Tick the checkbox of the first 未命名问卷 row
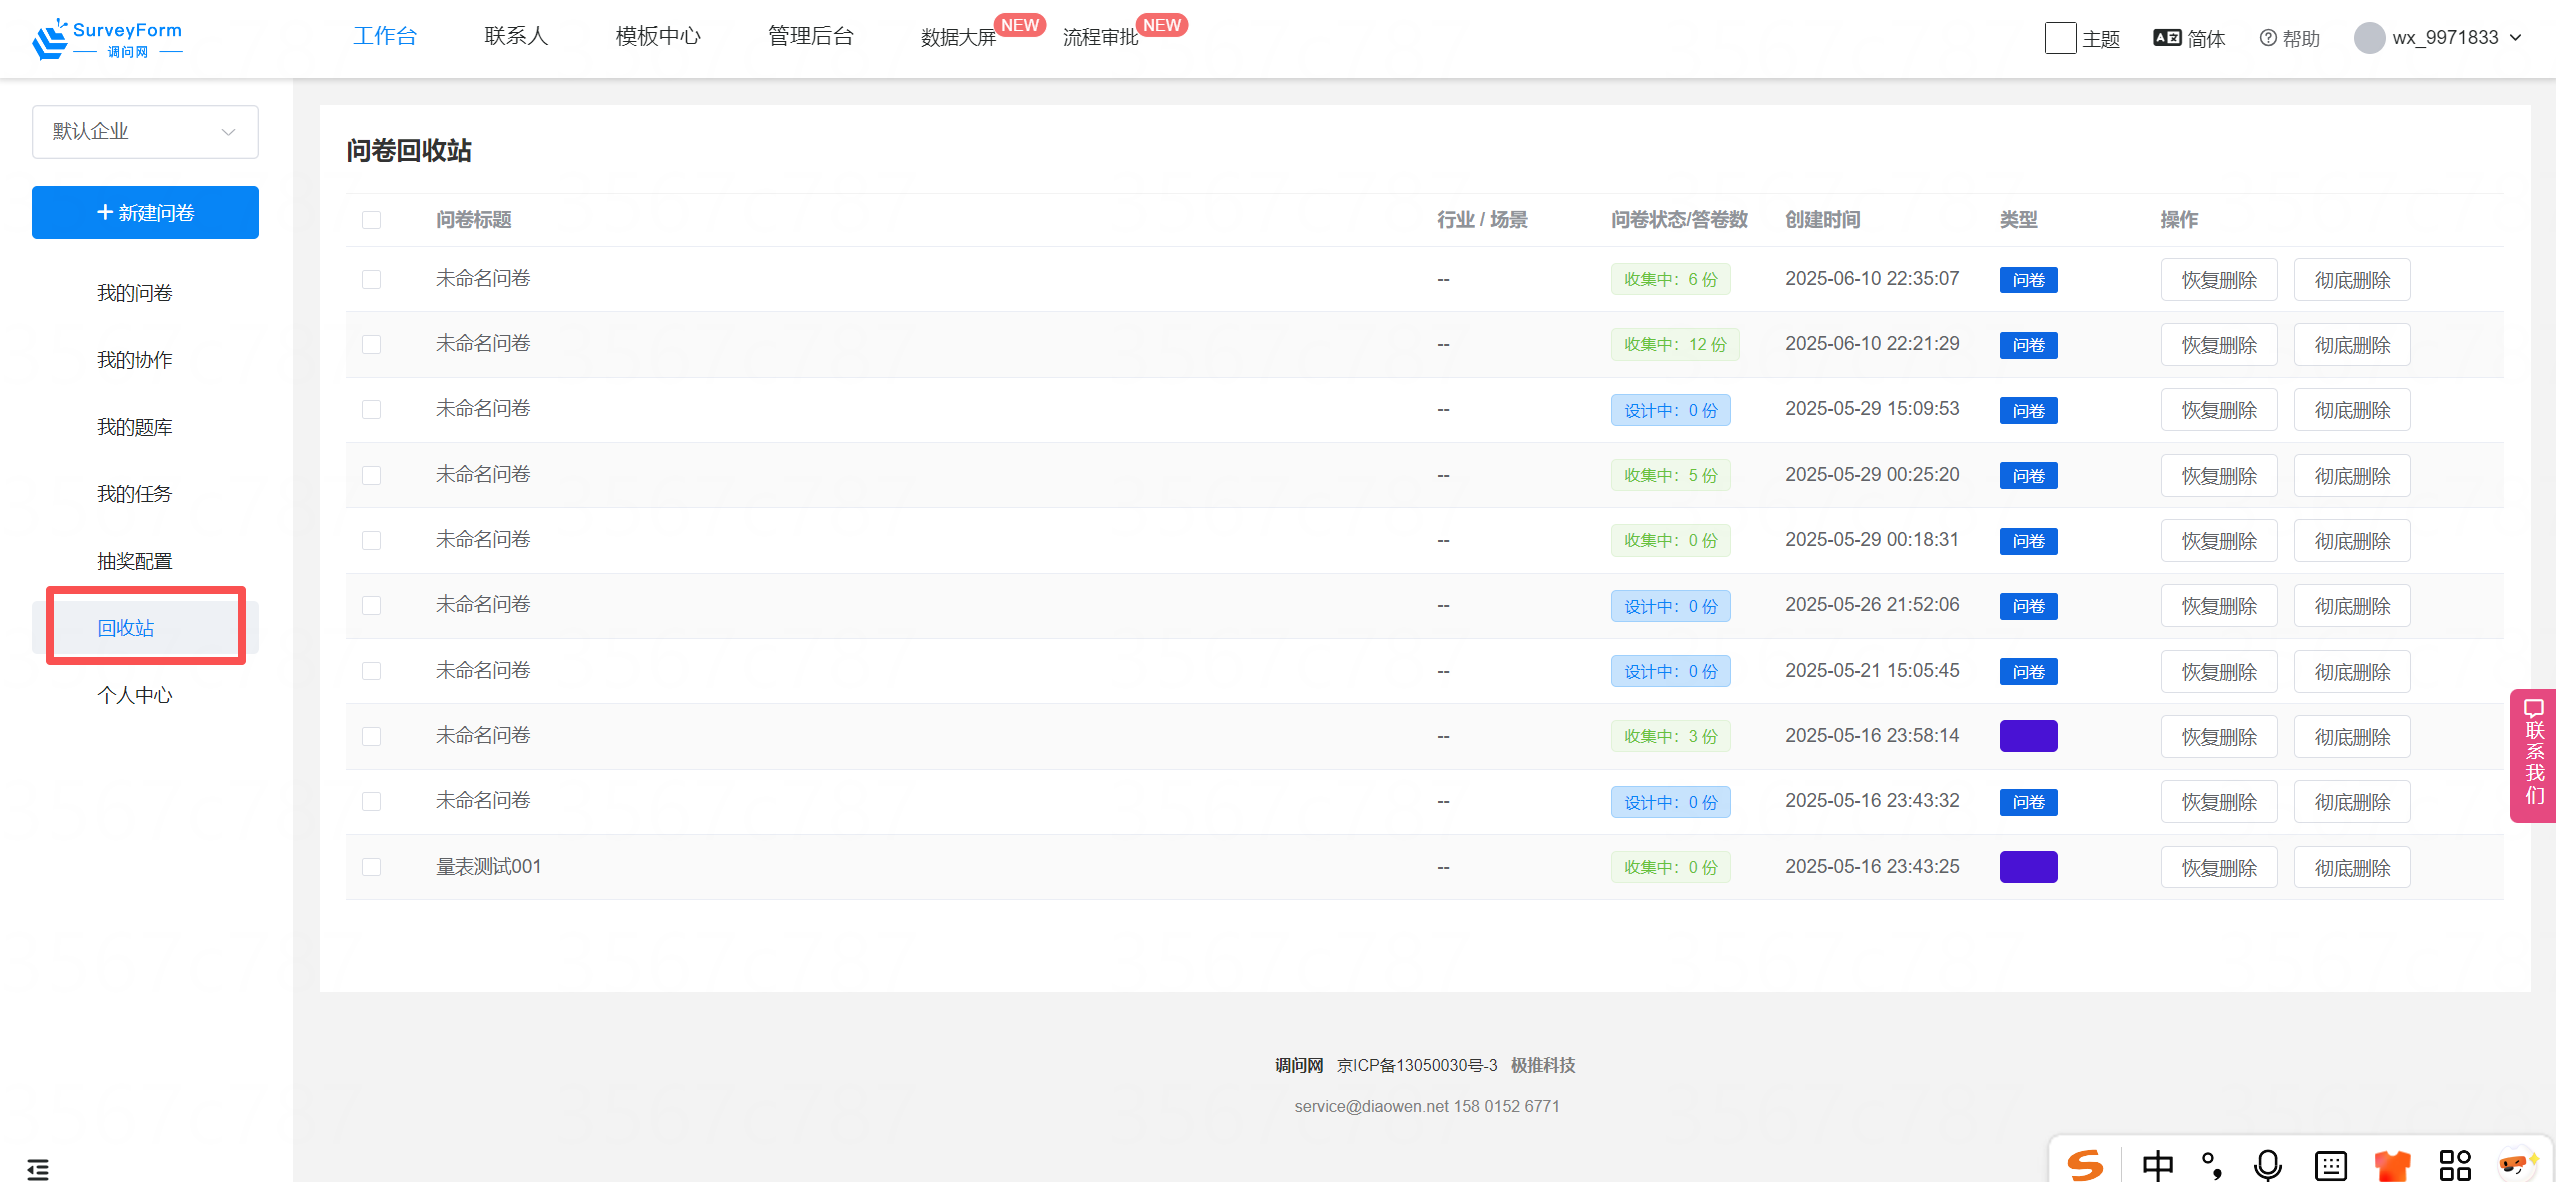2556x1182 pixels. (371, 279)
